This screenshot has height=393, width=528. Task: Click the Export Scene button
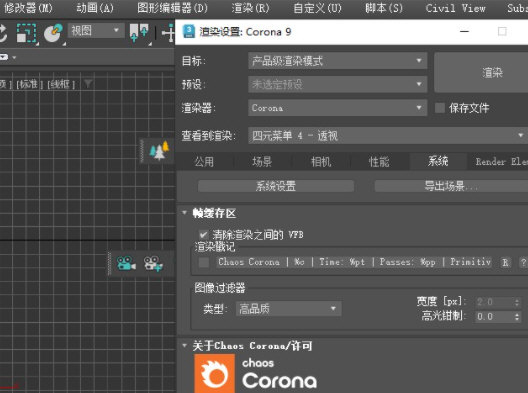451,186
